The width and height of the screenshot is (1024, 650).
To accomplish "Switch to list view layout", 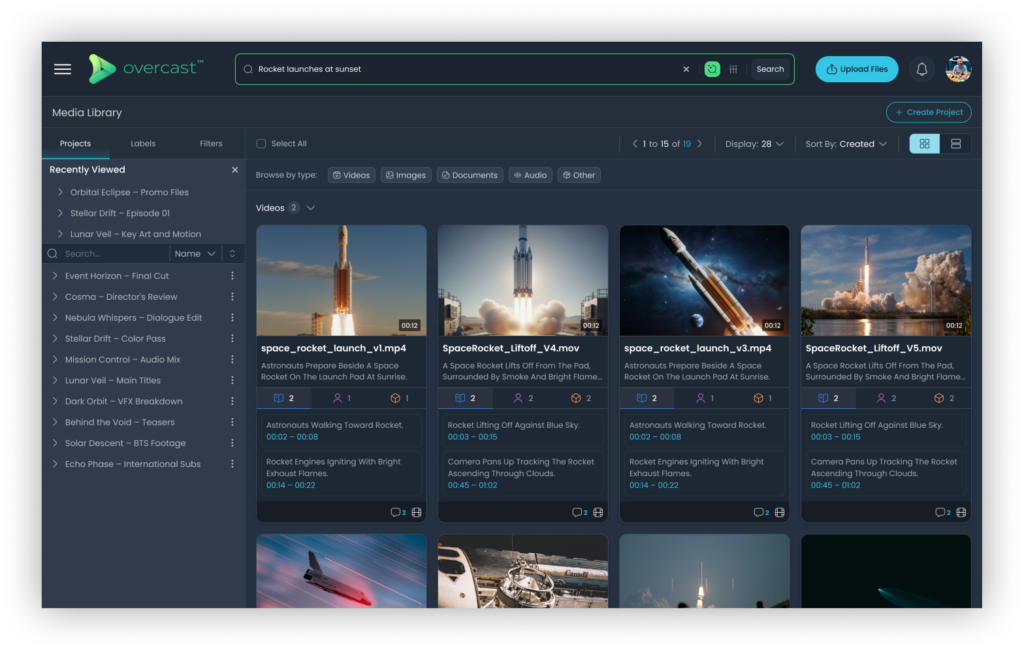I will pyautogui.click(x=955, y=144).
